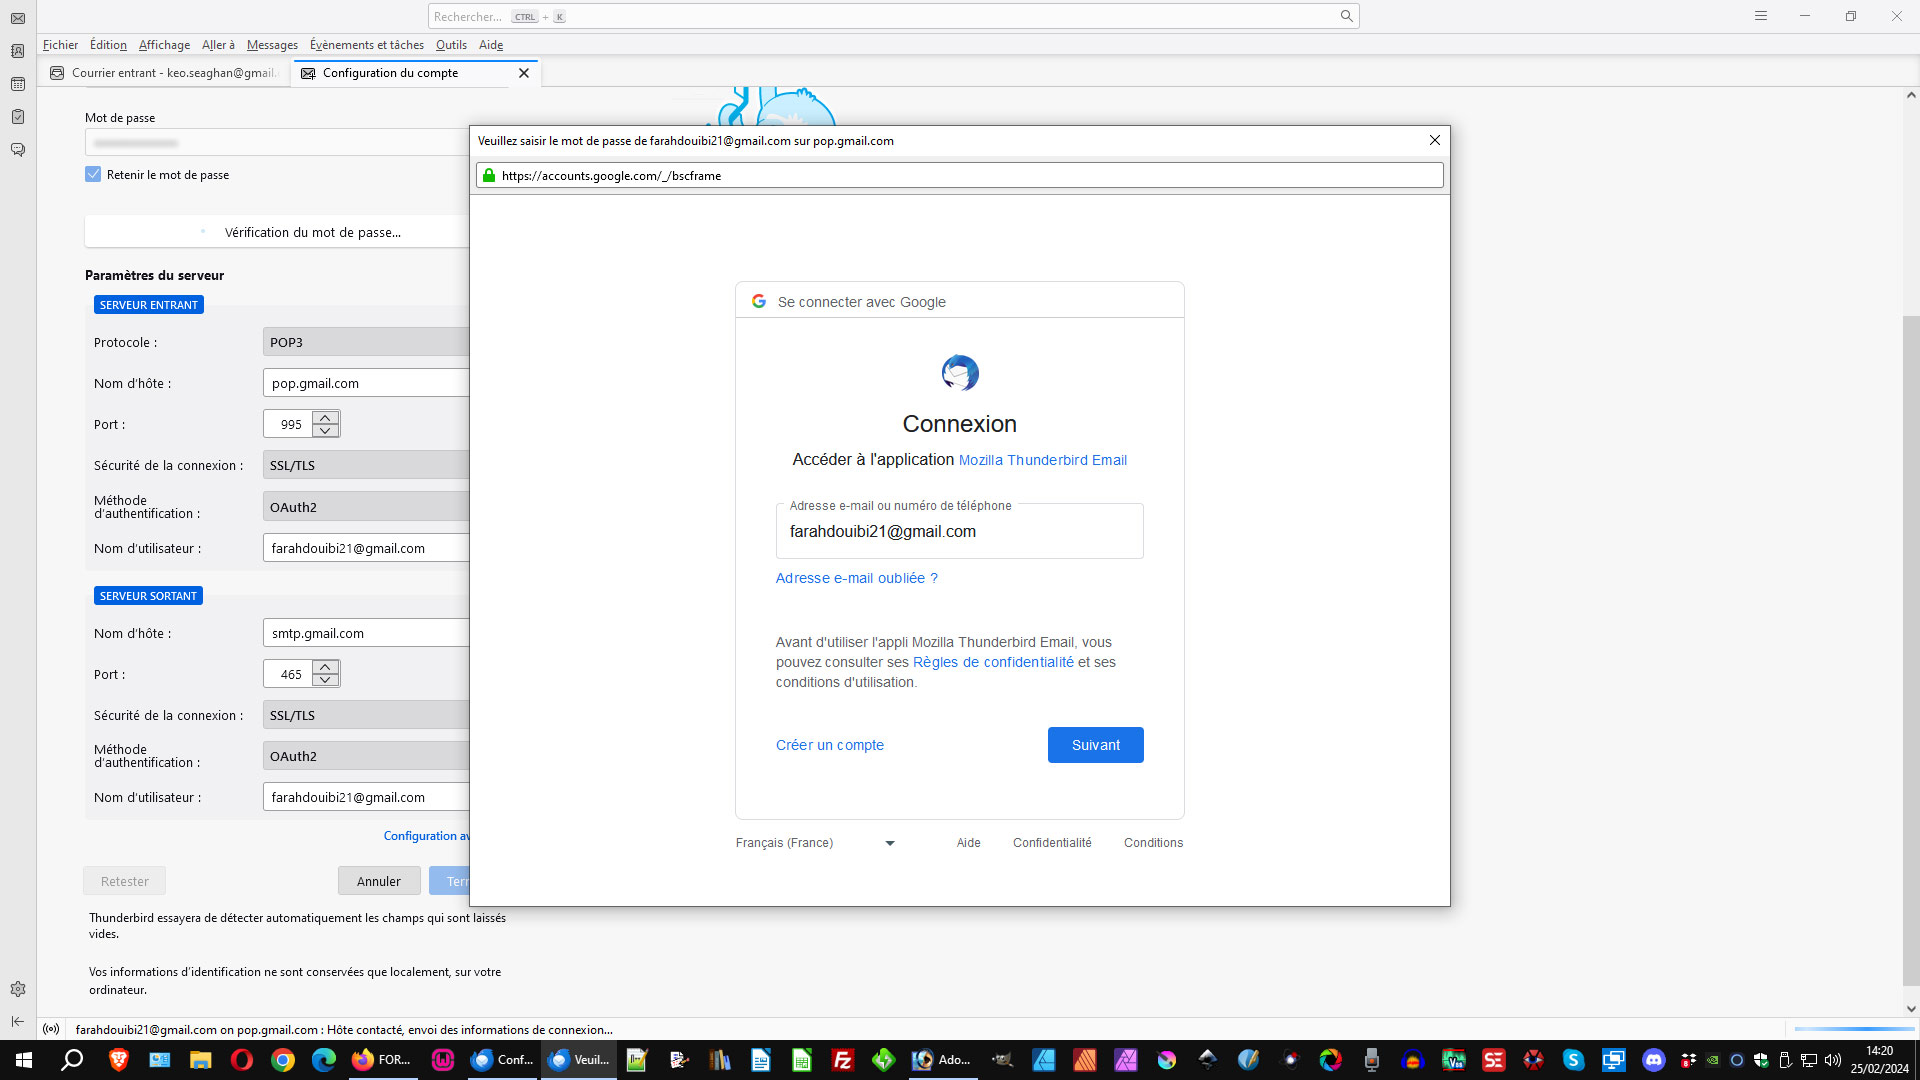Open the Mail space icon in sidebar
1920x1080 pixels.
click(18, 18)
